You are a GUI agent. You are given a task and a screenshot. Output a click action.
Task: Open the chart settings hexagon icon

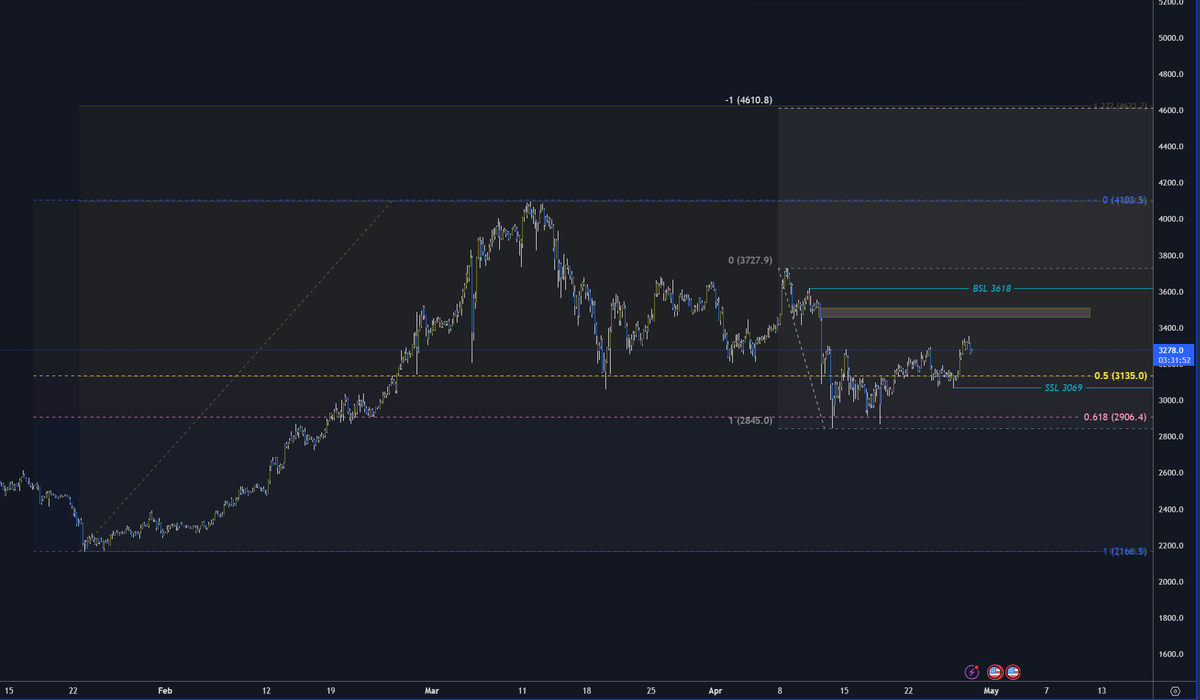pyautogui.click(x=1174, y=691)
